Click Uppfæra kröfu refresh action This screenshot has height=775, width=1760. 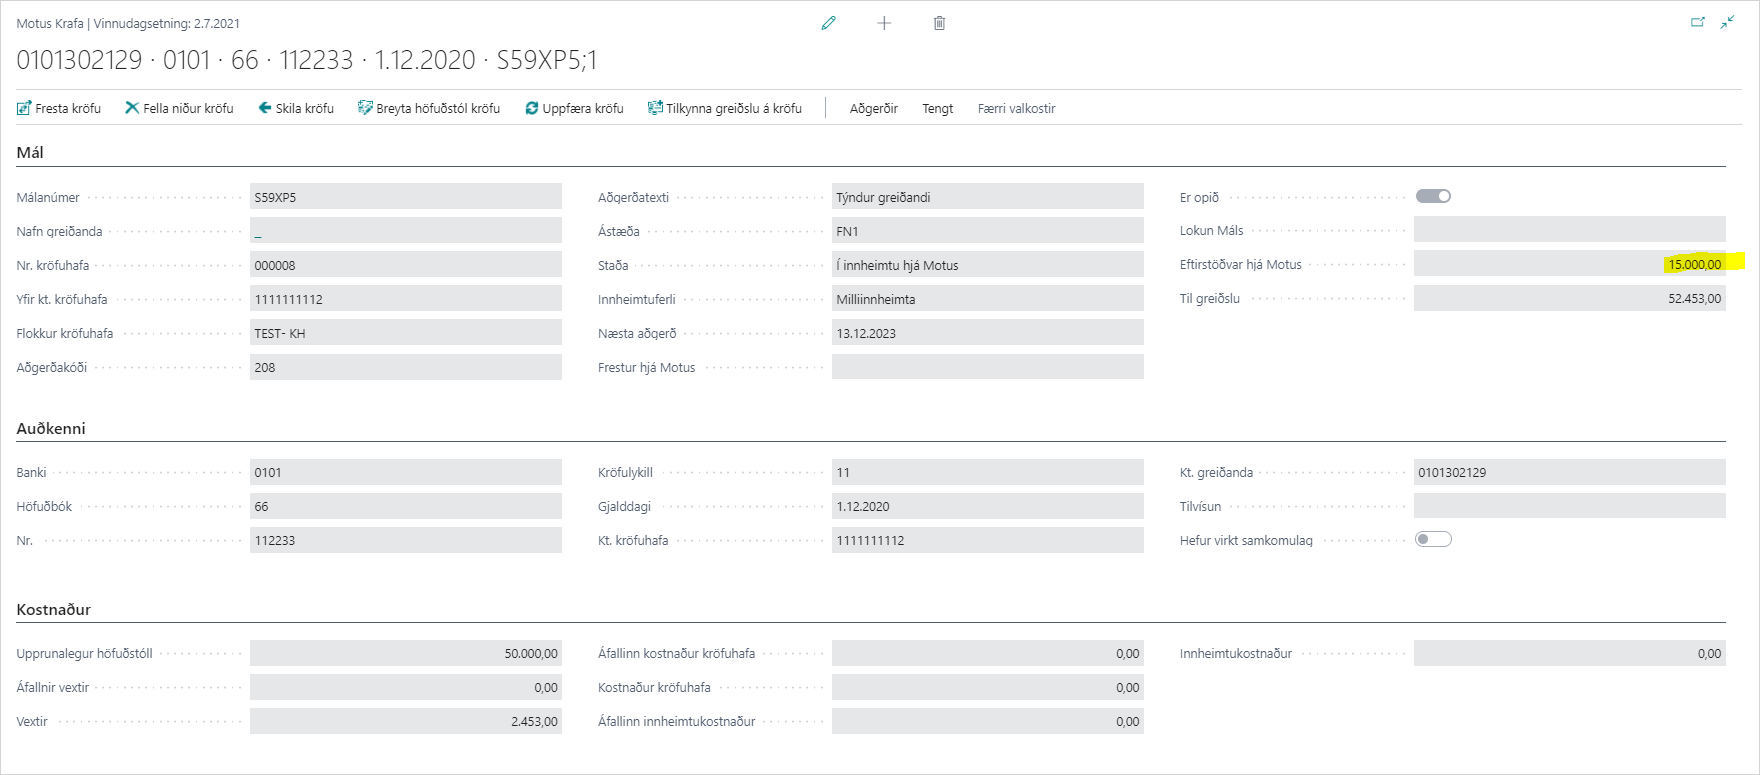(574, 108)
